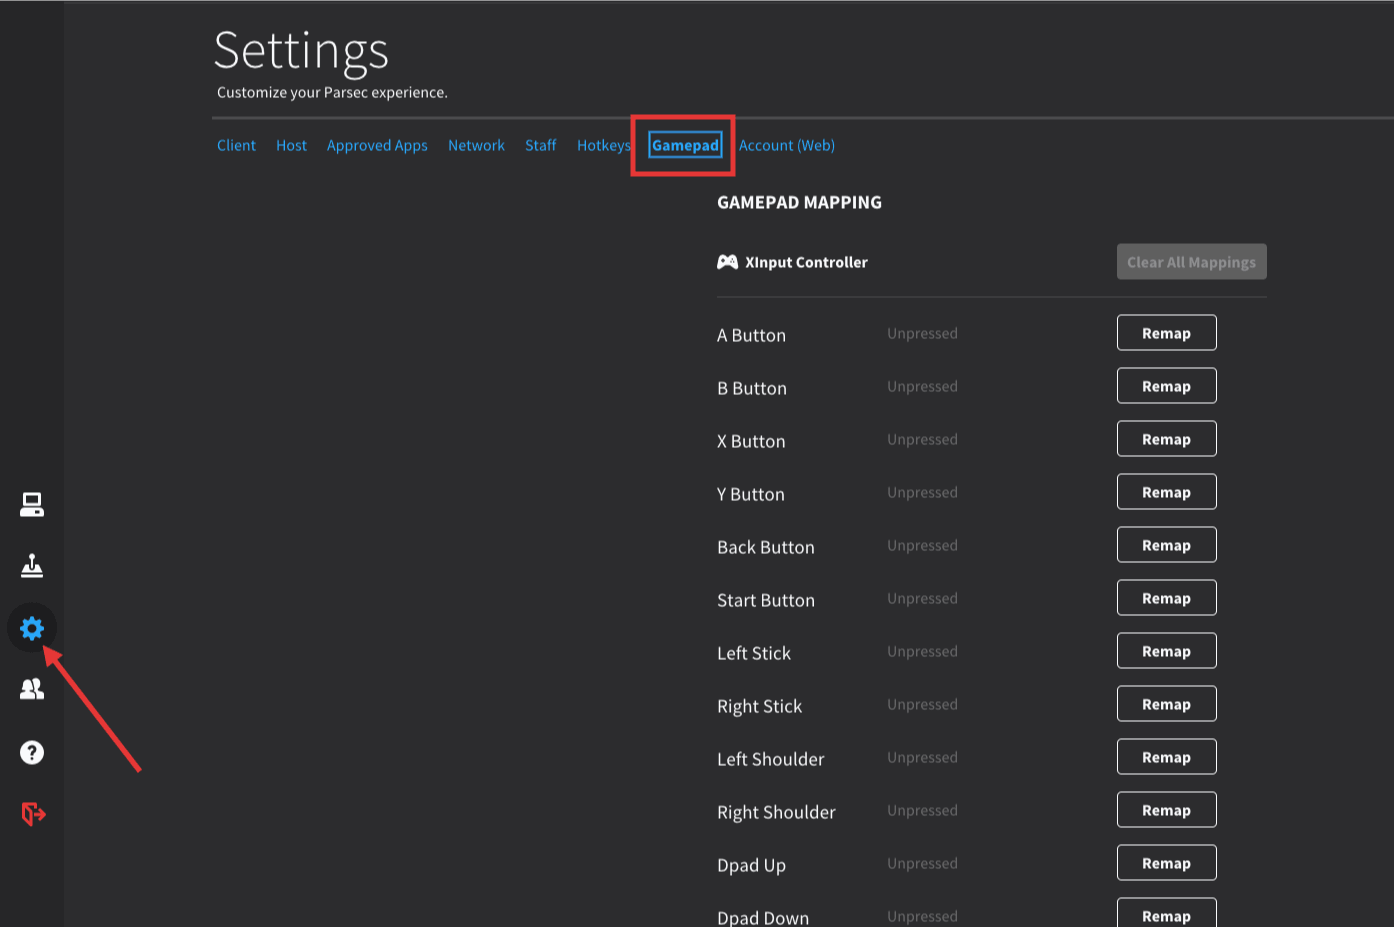1394x927 pixels.
Task: Click Remap for Start Button
Action: click(x=1166, y=598)
